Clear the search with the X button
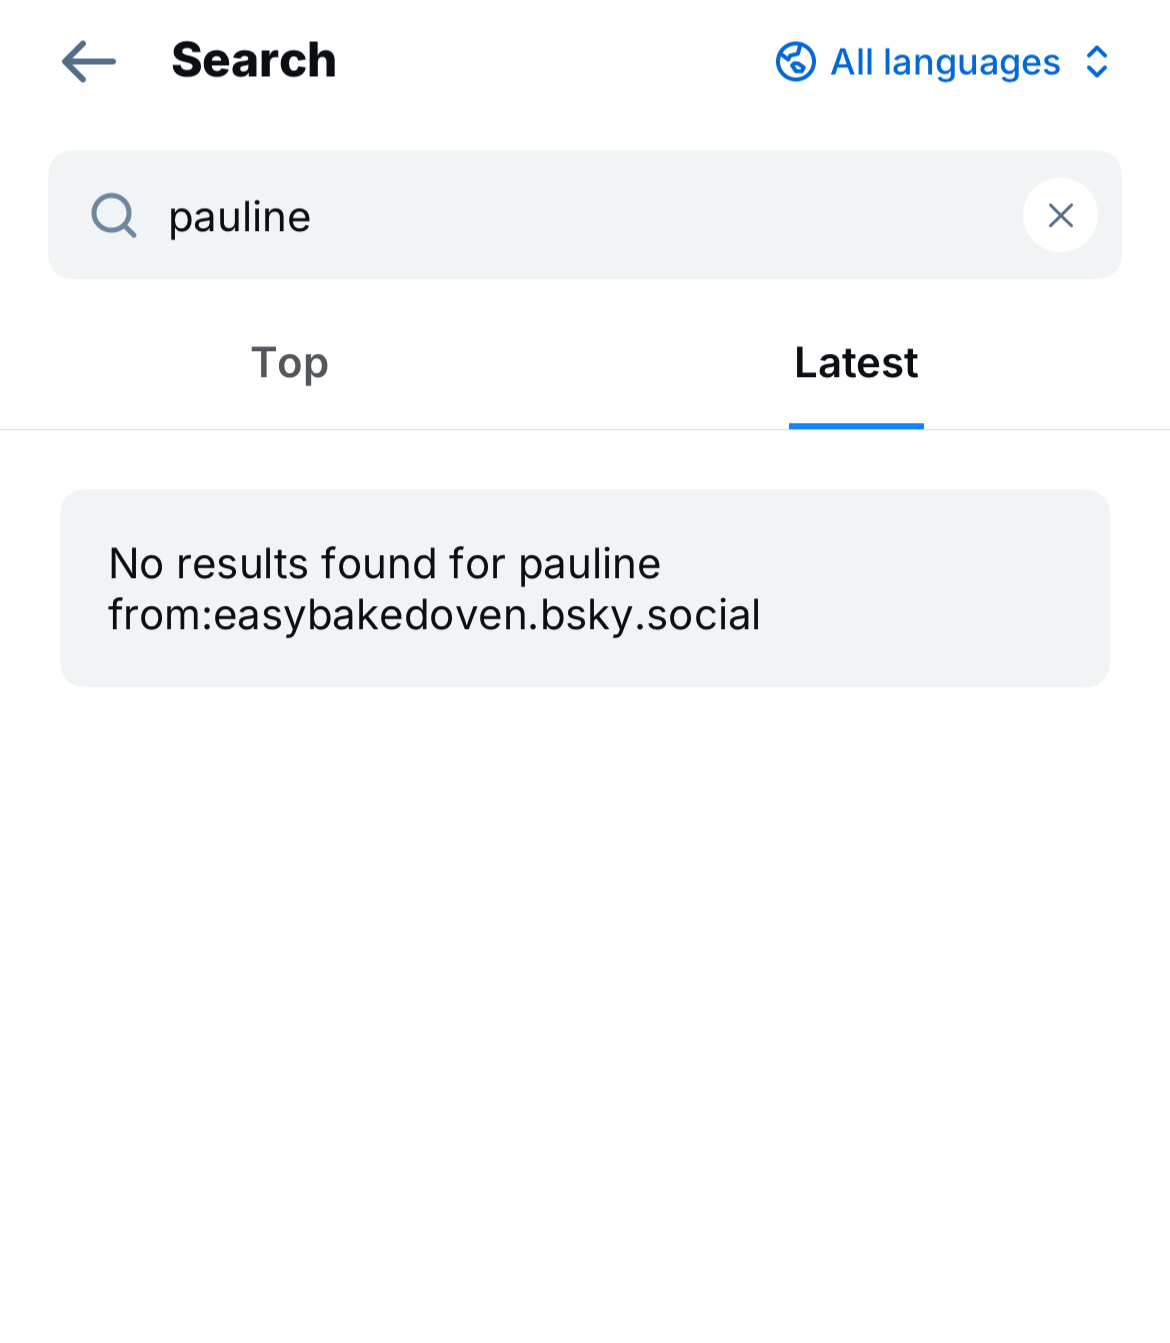The image size is (1170, 1343). pyautogui.click(x=1060, y=215)
